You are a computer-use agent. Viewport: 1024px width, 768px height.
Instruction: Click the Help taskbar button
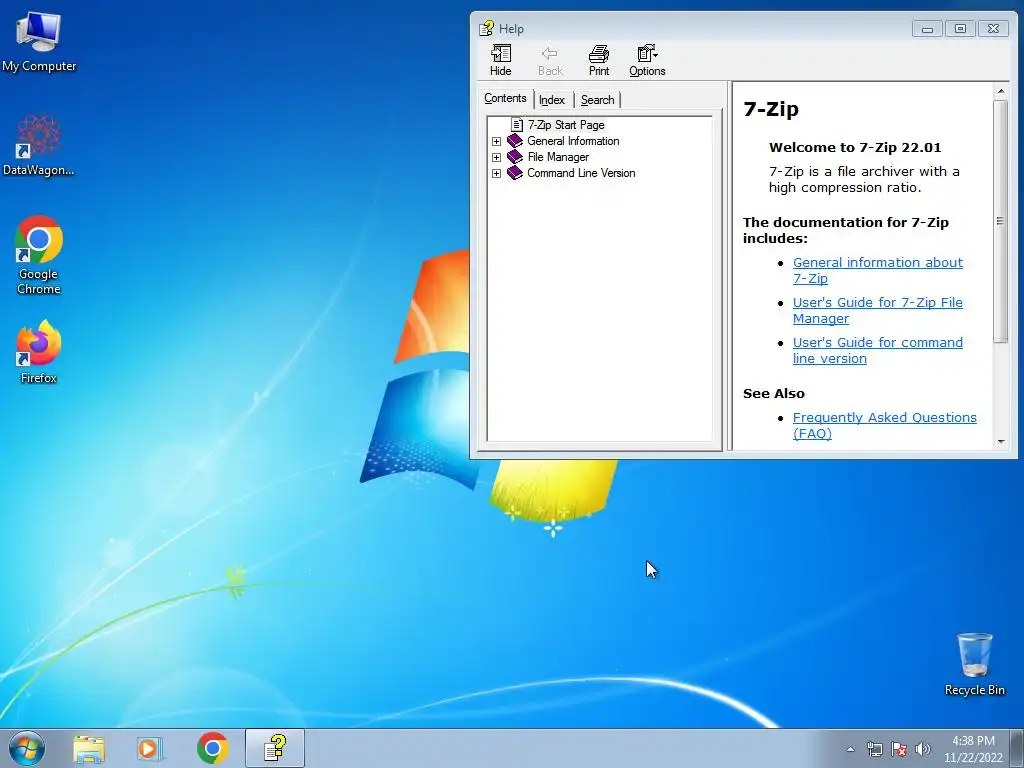tap(275, 748)
